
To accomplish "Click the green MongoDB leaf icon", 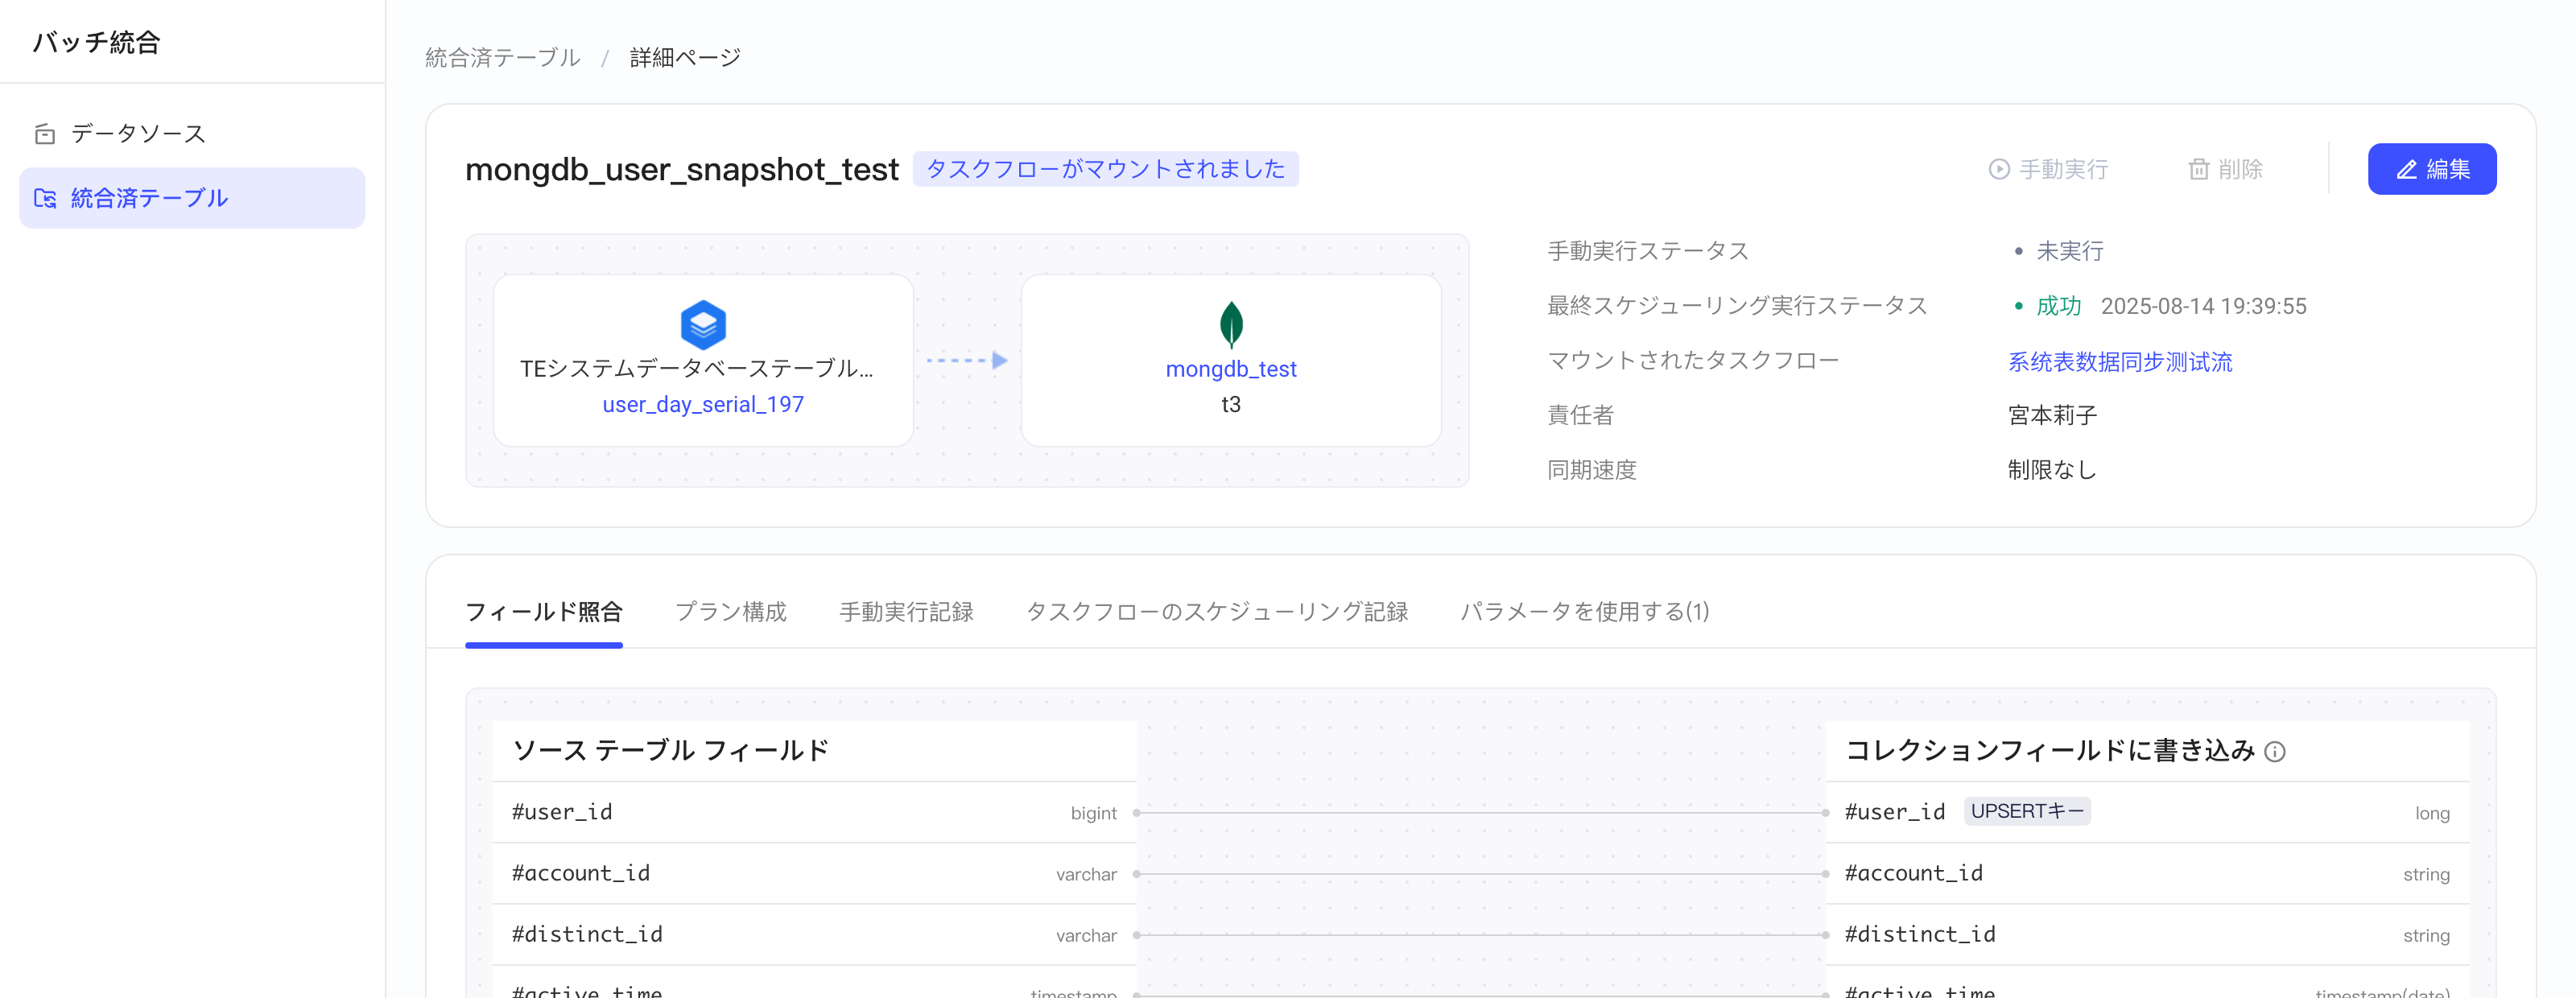I will 1231,324.
